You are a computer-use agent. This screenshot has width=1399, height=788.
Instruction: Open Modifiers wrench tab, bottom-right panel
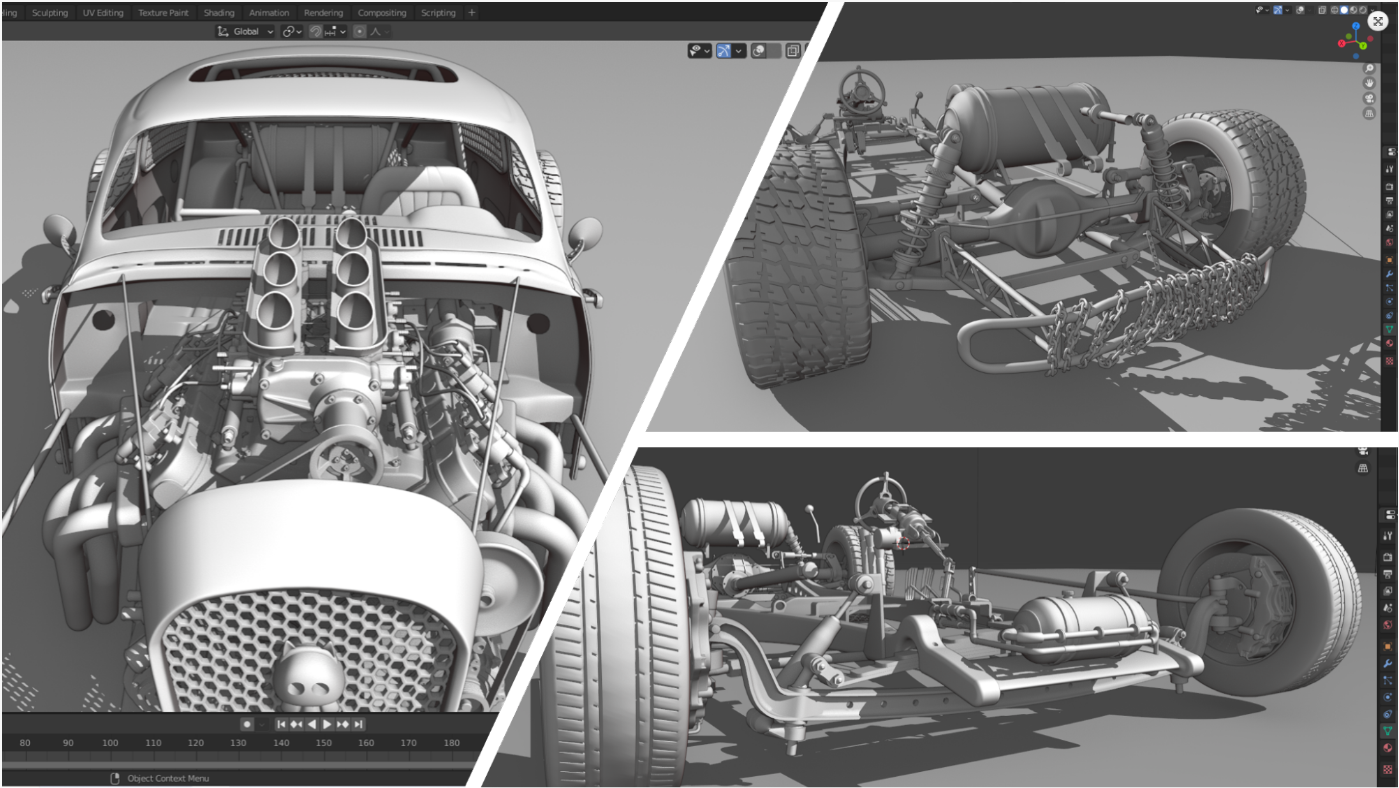point(1388,663)
